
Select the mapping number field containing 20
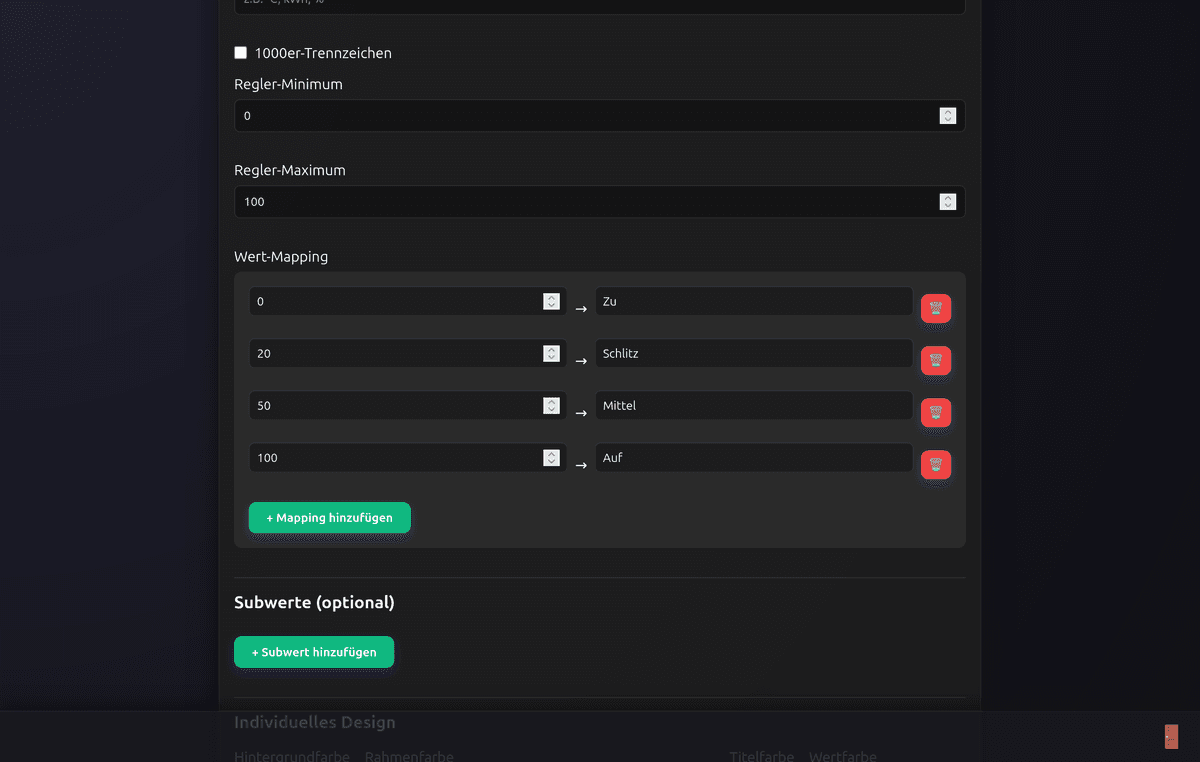click(408, 353)
